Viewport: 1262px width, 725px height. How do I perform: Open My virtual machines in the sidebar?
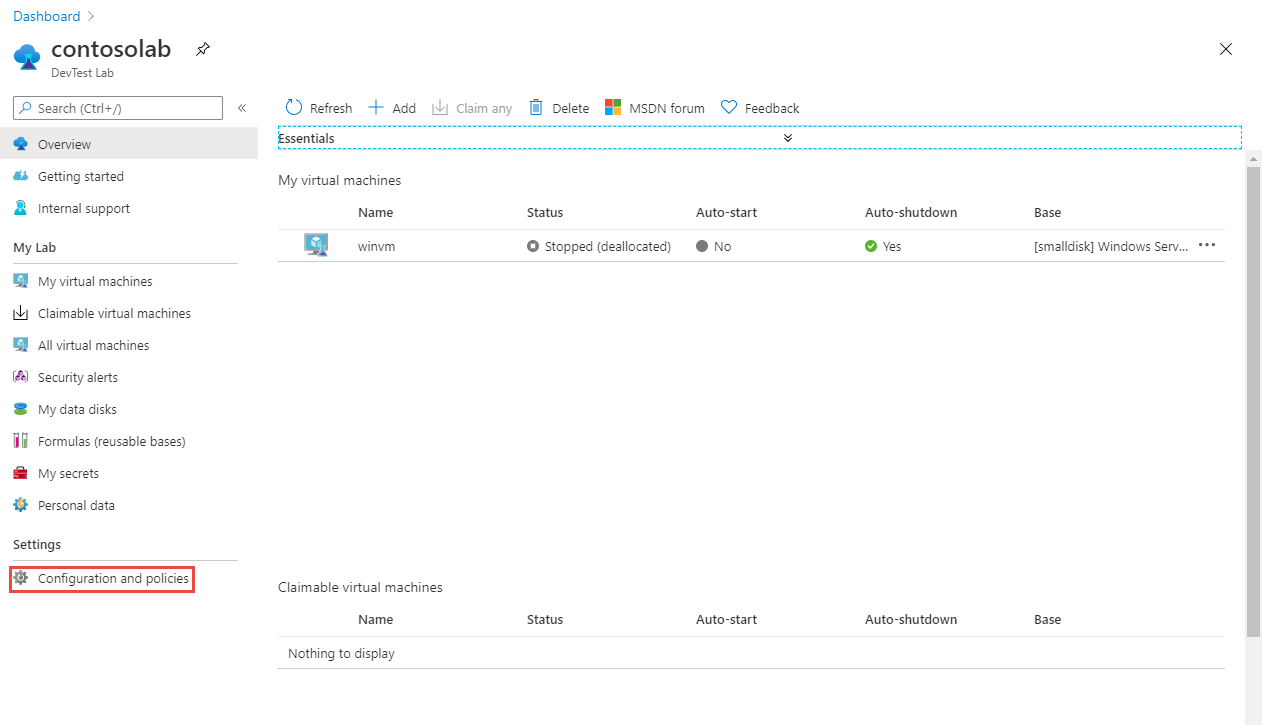point(95,280)
